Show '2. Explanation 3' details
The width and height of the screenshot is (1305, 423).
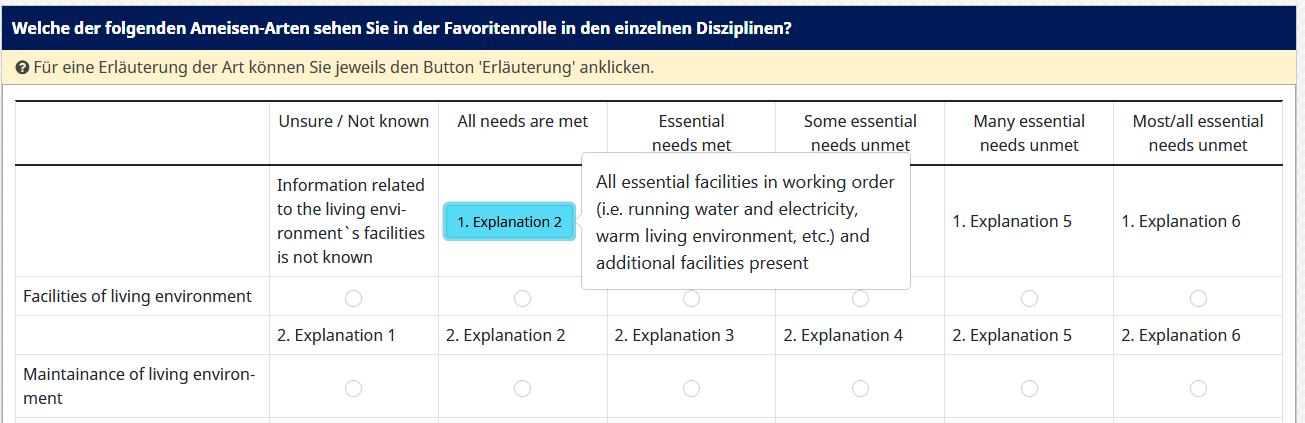point(674,335)
